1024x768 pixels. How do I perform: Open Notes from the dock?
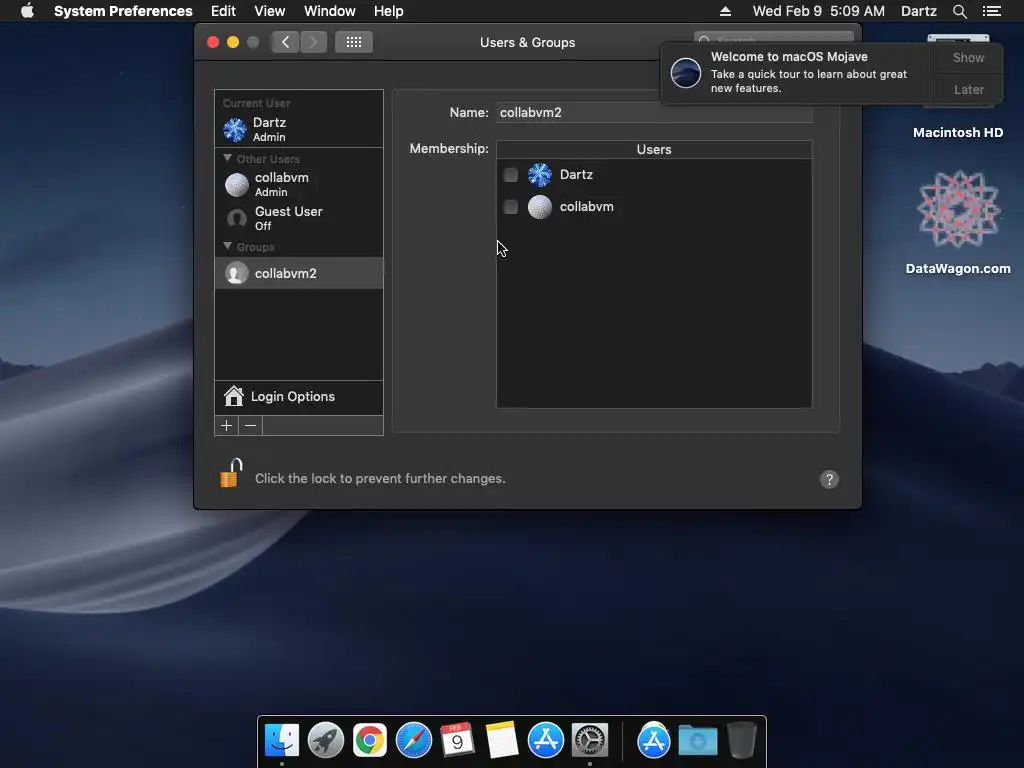[x=502, y=741]
